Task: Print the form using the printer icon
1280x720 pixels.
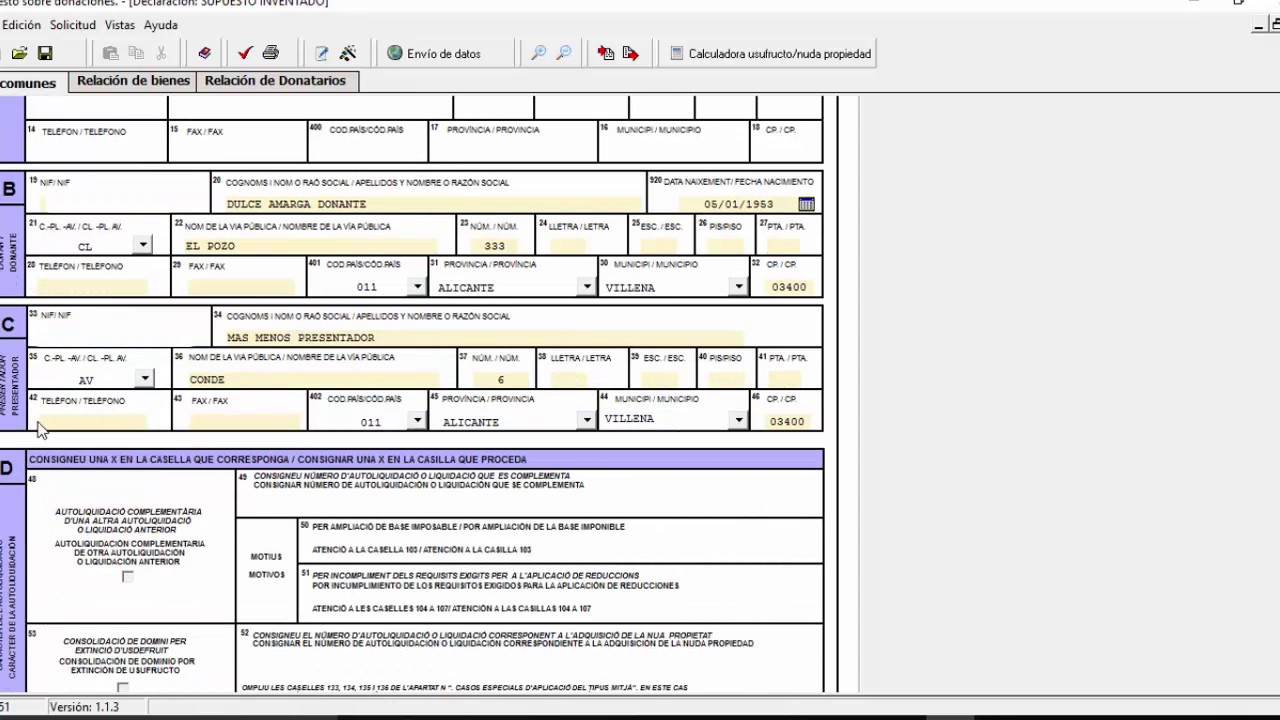Action: point(270,54)
